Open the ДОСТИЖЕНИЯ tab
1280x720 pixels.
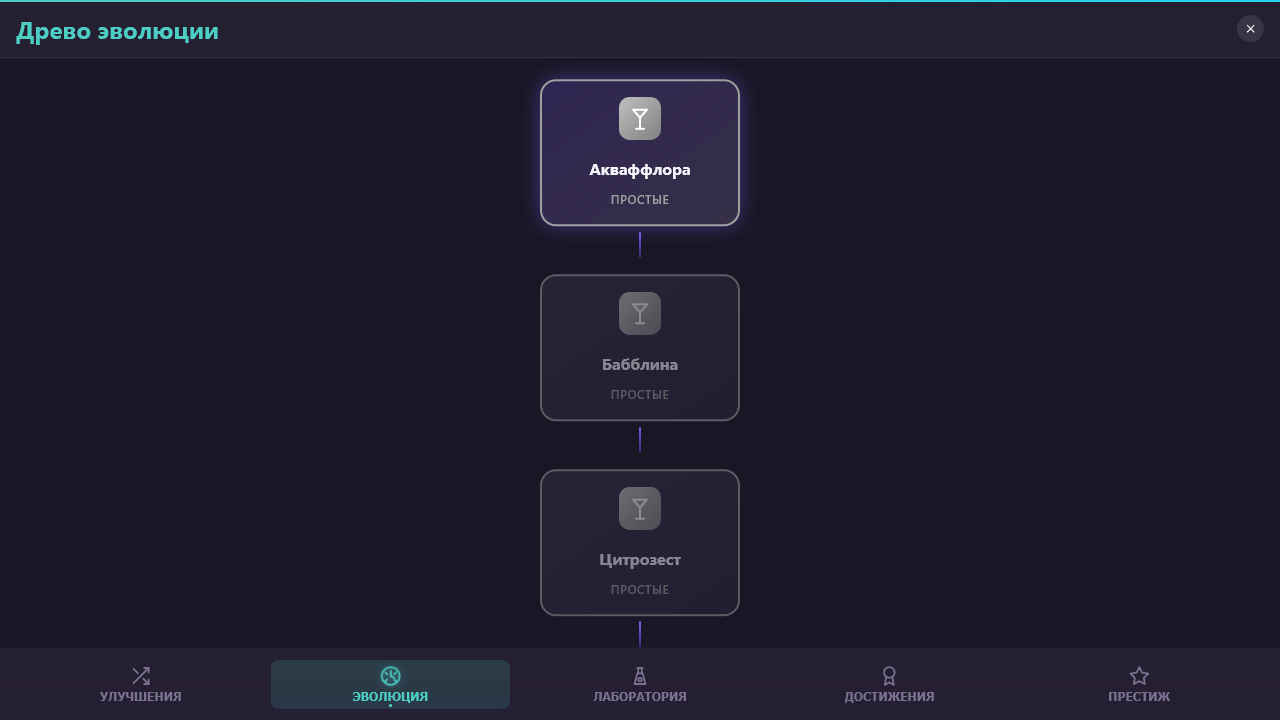pyautogui.click(x=889, y=684)
